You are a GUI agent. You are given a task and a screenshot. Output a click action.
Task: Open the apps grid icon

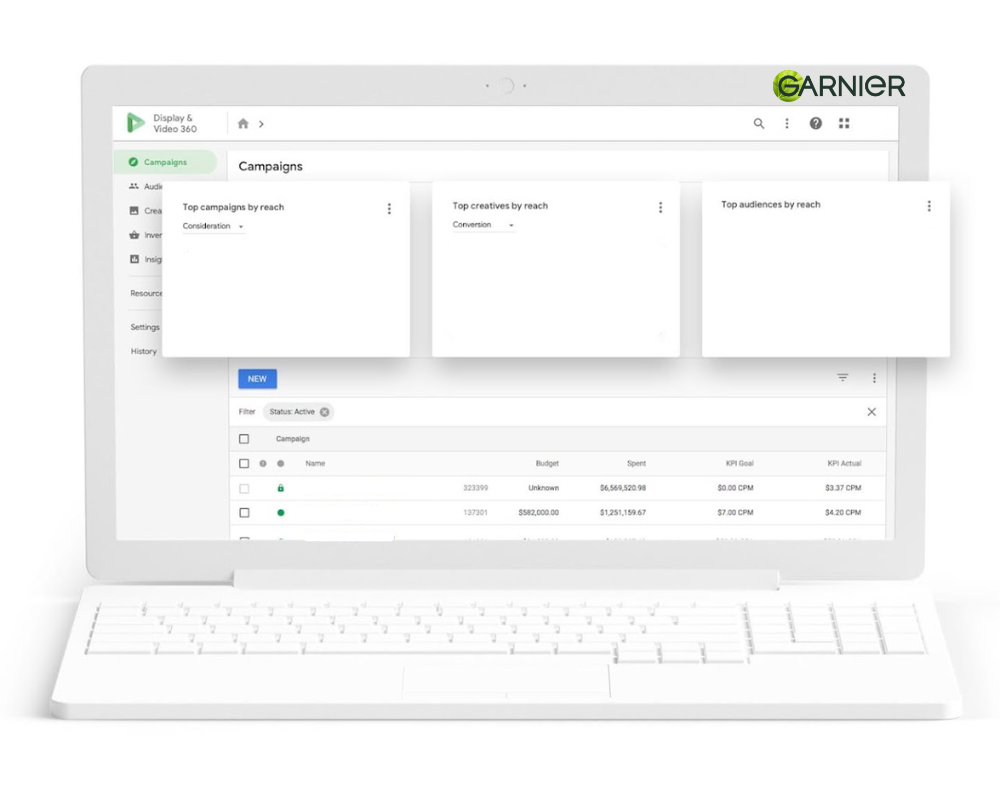coord(844,124)
